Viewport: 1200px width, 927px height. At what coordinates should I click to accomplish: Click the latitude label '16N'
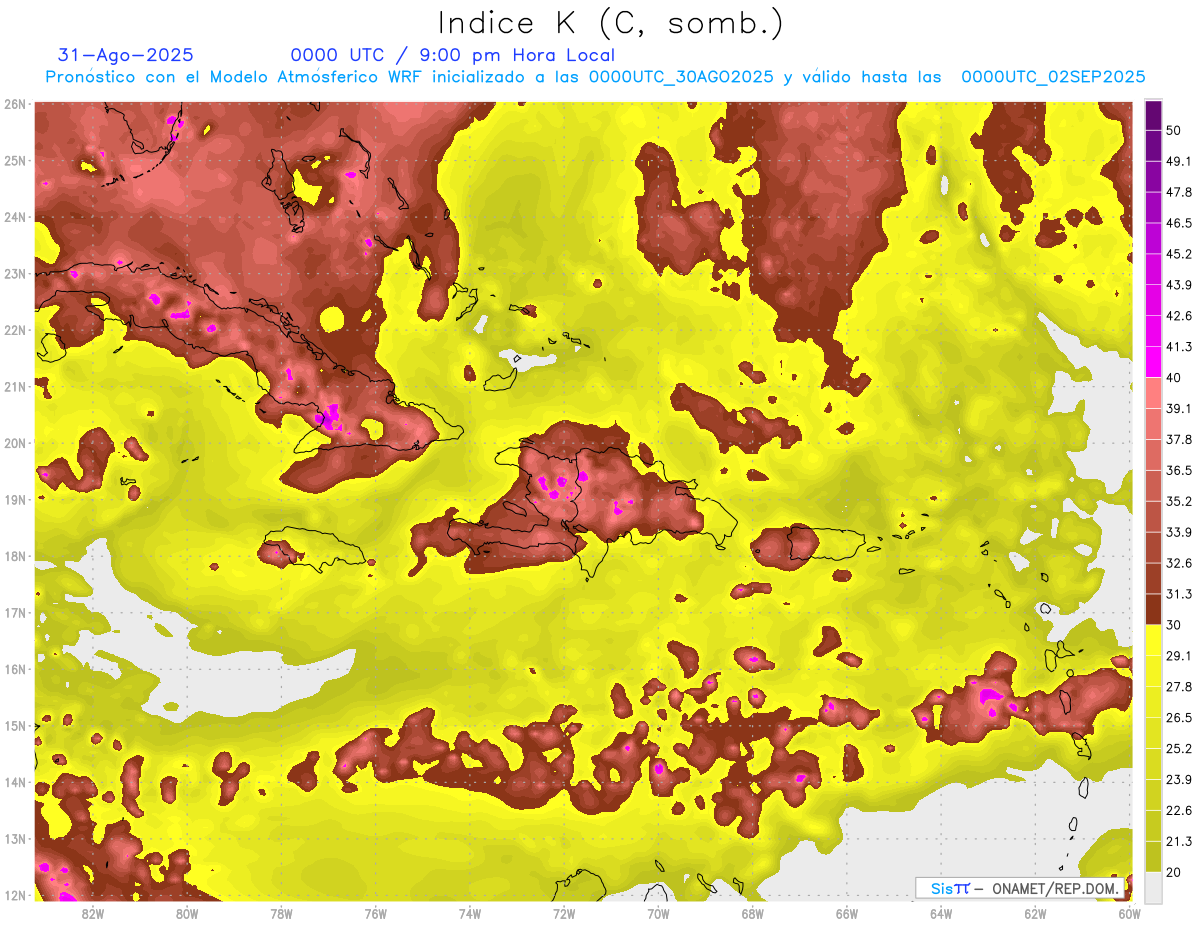pos(16,669)
